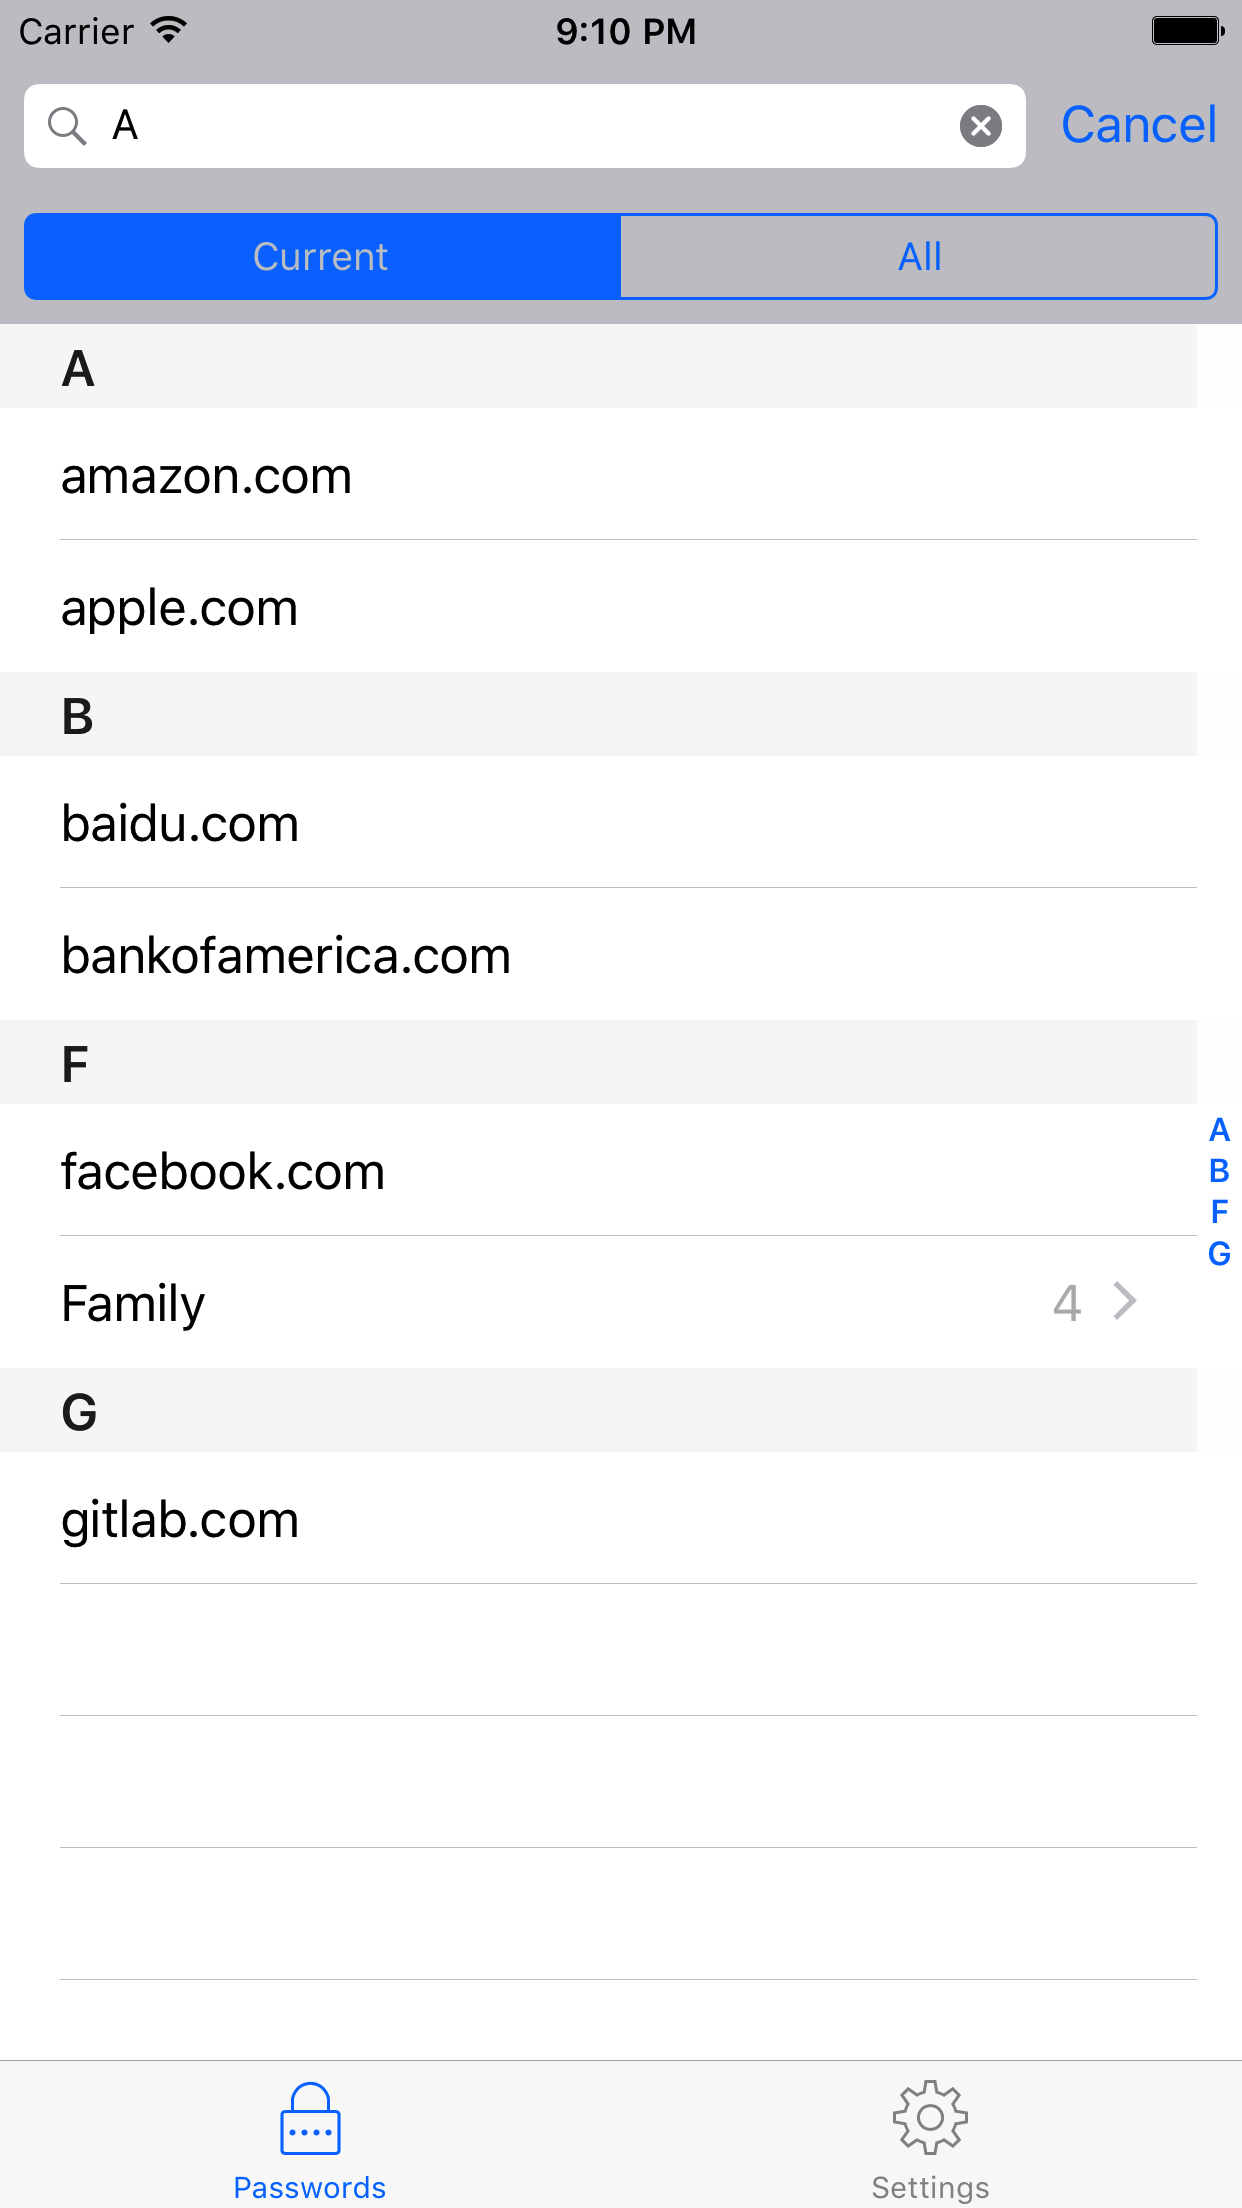Select the Current search scope
Image resolution: width=1242 pixels, height=2208 pixels.
point(322,257)
